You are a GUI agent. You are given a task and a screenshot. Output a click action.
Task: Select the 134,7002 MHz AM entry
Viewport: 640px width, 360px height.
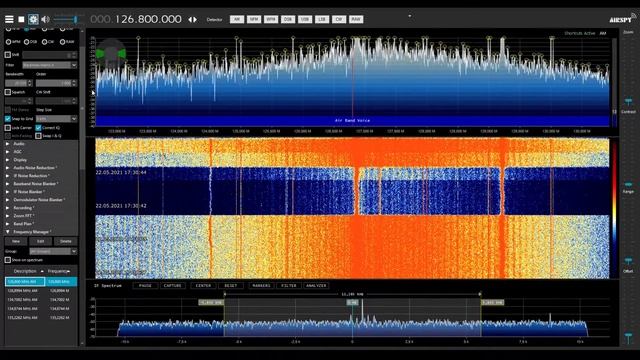tap(41, 300)
